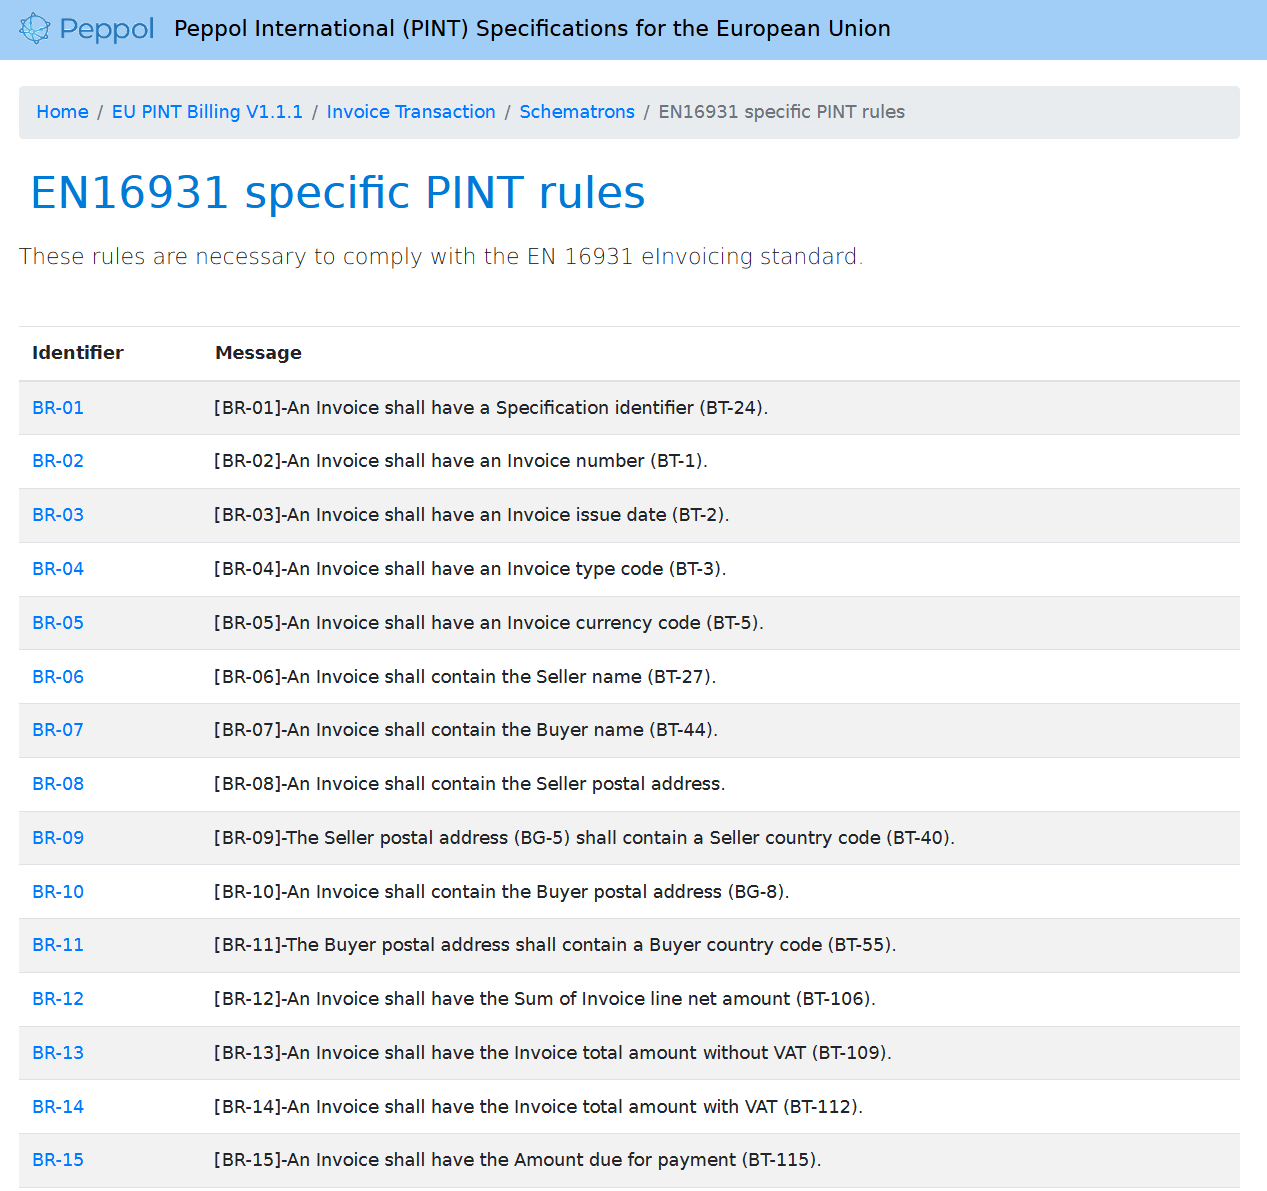The height and width of the screenshot is (1191, 1267).
Task: Open rule BR-13 link
Action: click(x=58, y=1053)
